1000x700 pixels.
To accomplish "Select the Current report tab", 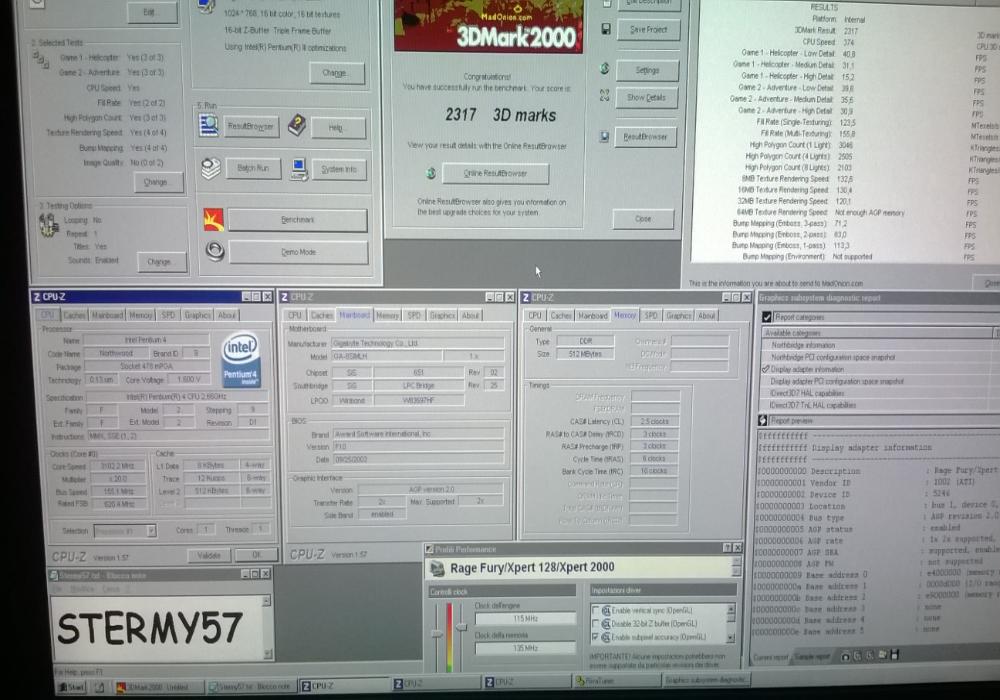I will tap(771, 657).
